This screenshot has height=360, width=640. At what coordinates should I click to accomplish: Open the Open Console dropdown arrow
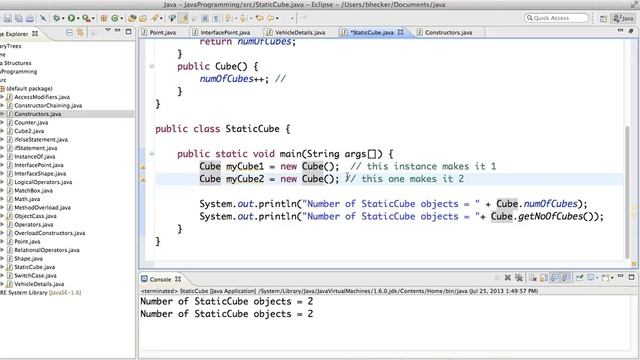[x=612, y=278]
